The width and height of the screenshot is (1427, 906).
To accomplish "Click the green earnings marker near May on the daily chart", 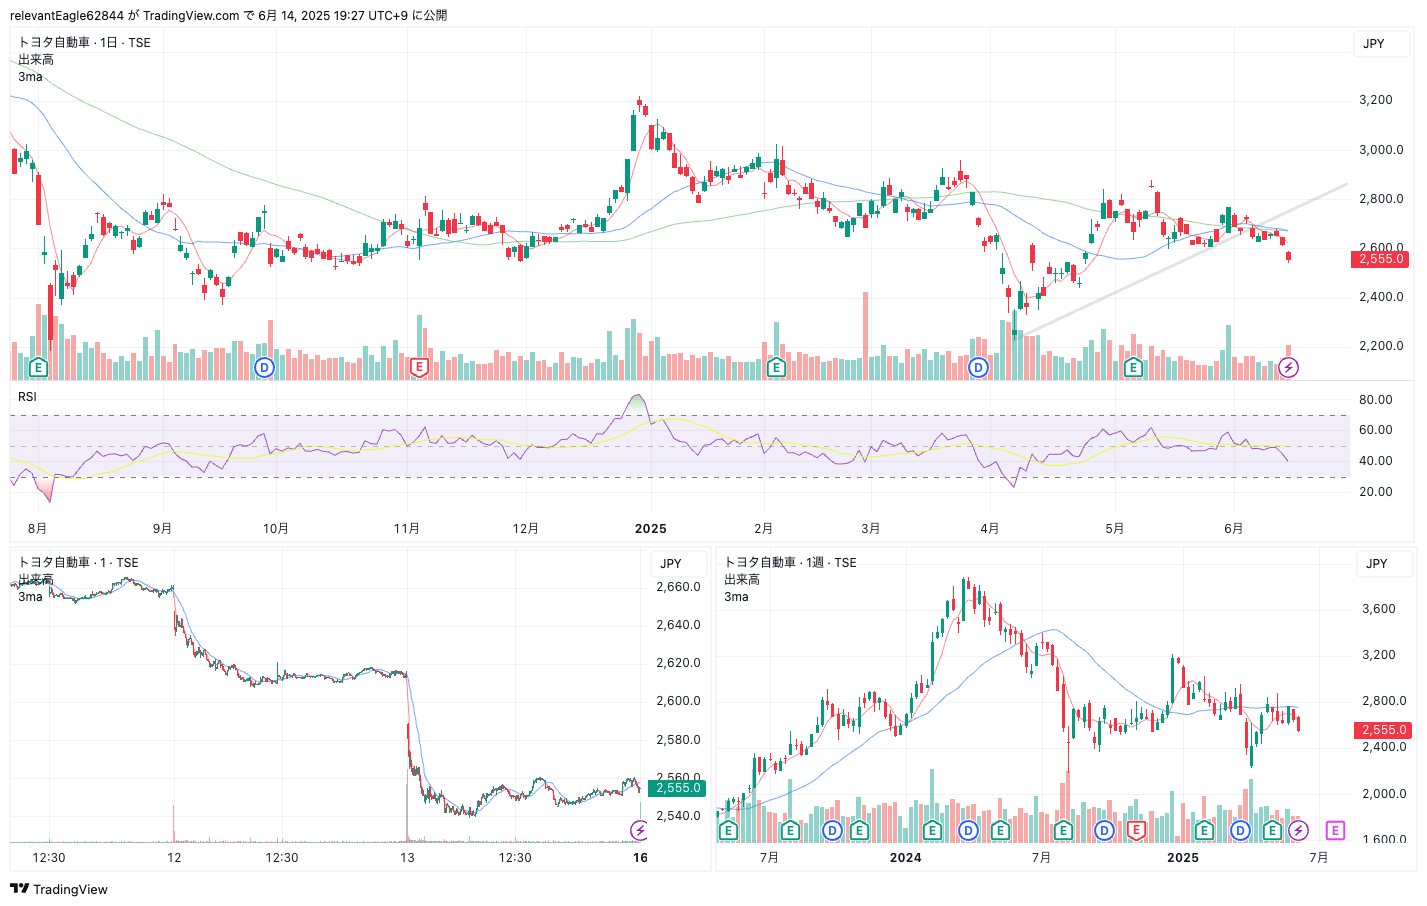I will pos(1133,367).
